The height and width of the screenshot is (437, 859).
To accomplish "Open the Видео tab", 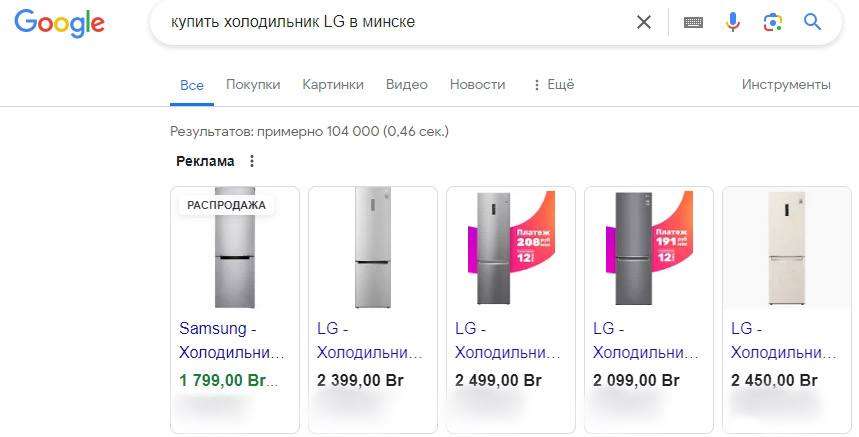I will click(407, 85).
